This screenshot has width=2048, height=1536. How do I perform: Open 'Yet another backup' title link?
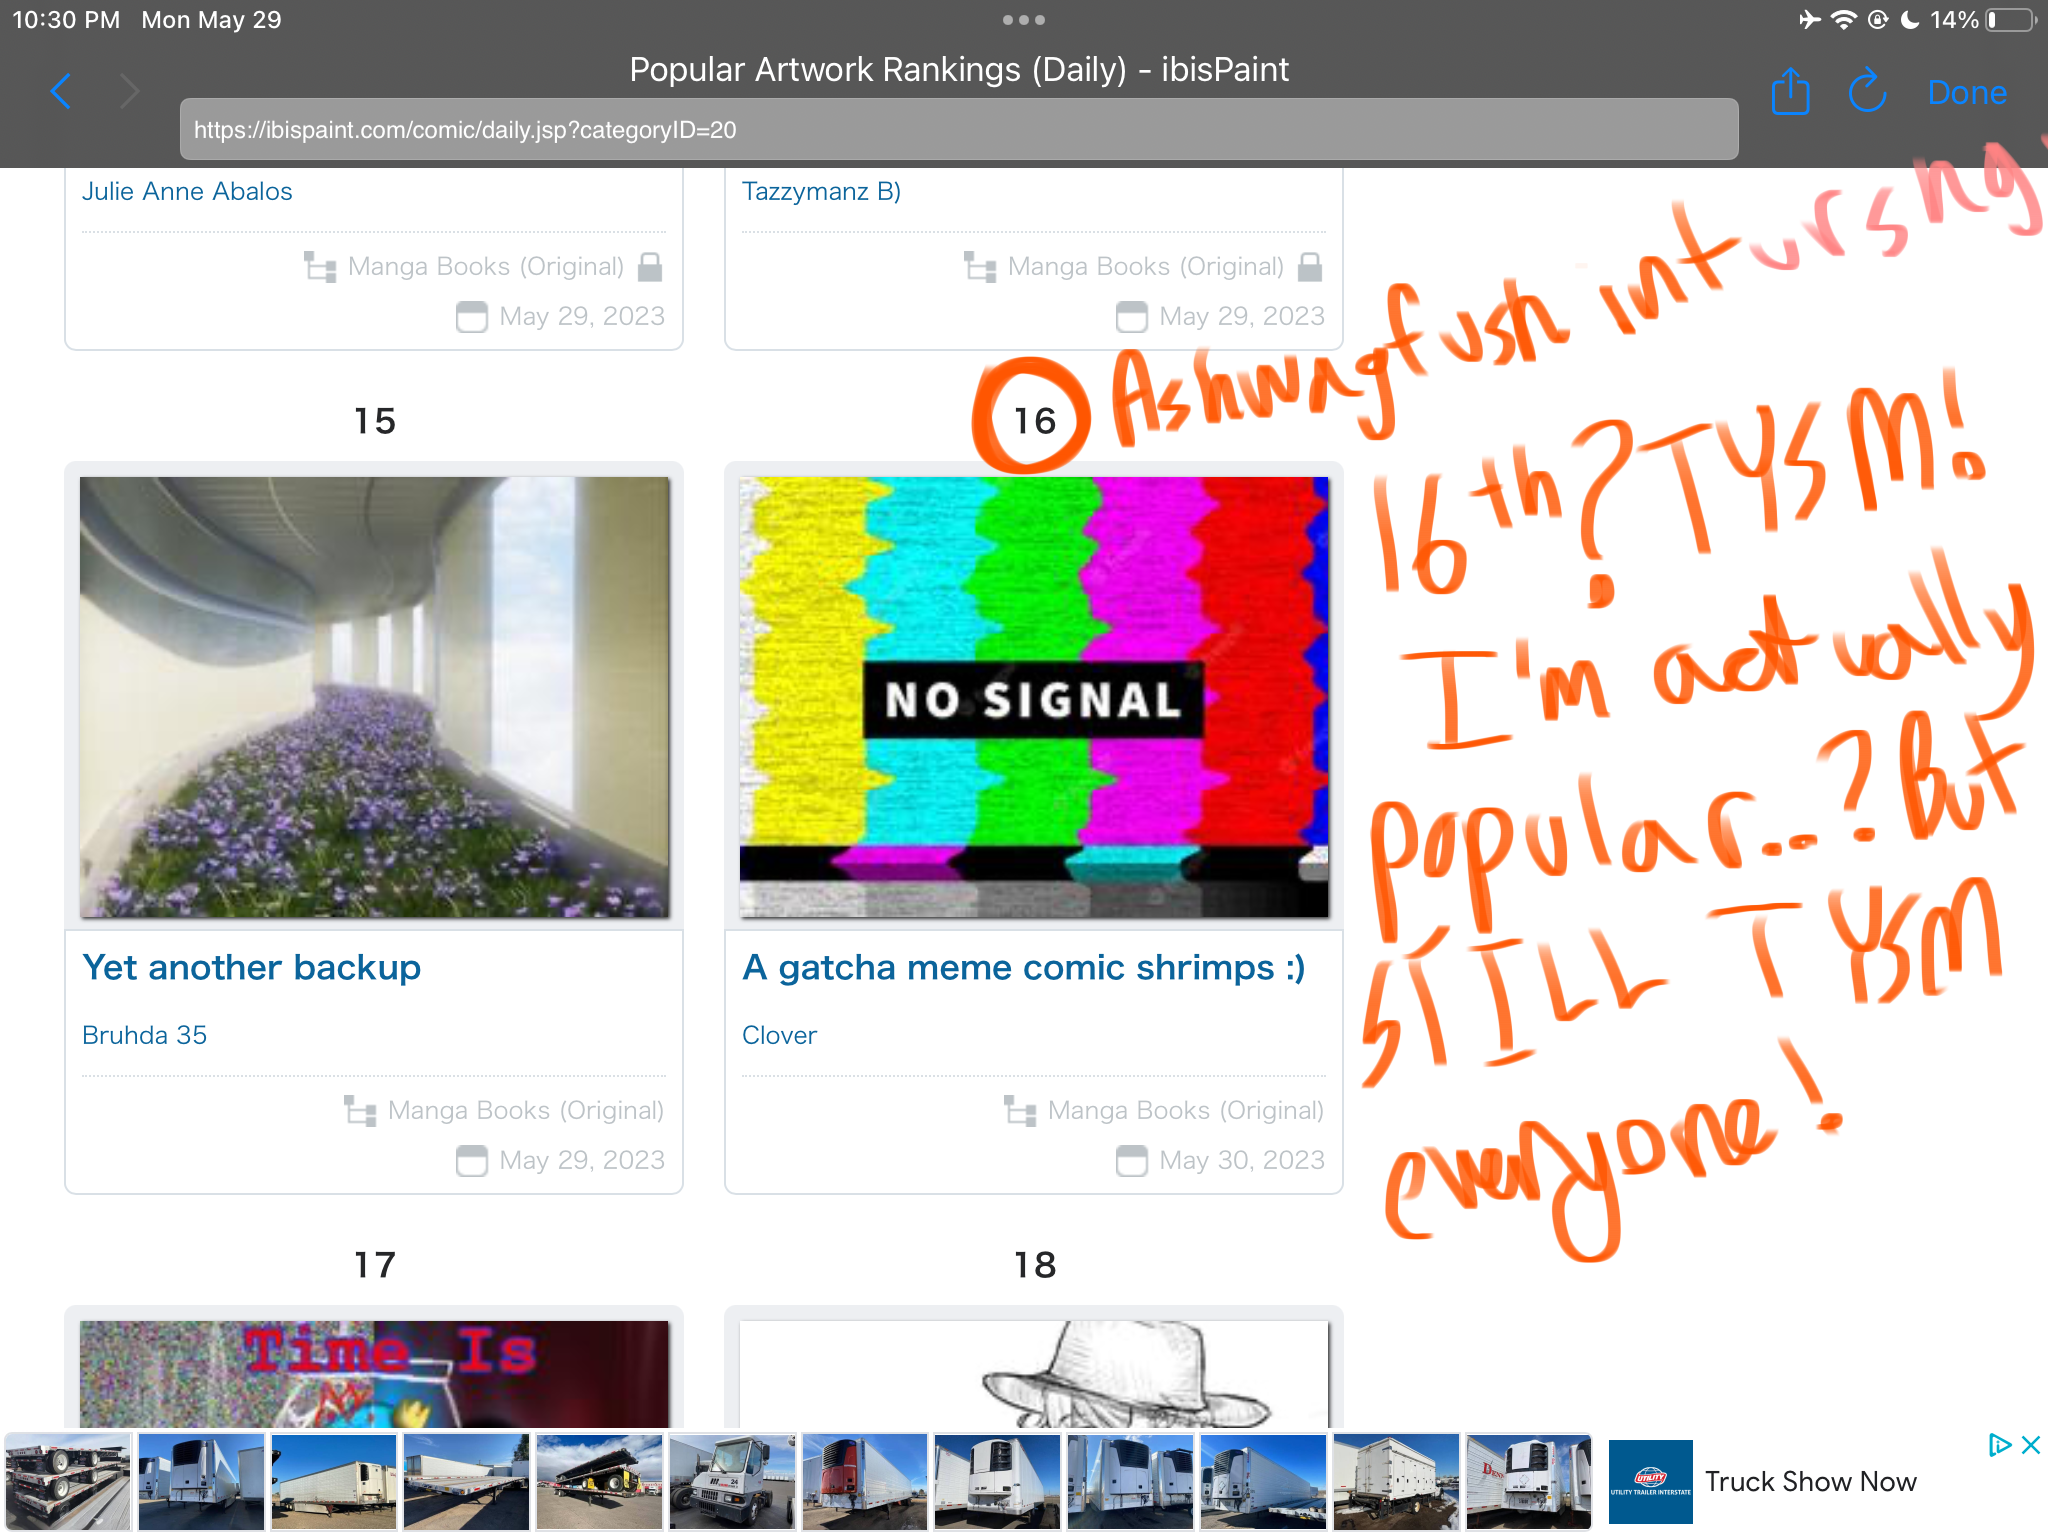(252, 967)
